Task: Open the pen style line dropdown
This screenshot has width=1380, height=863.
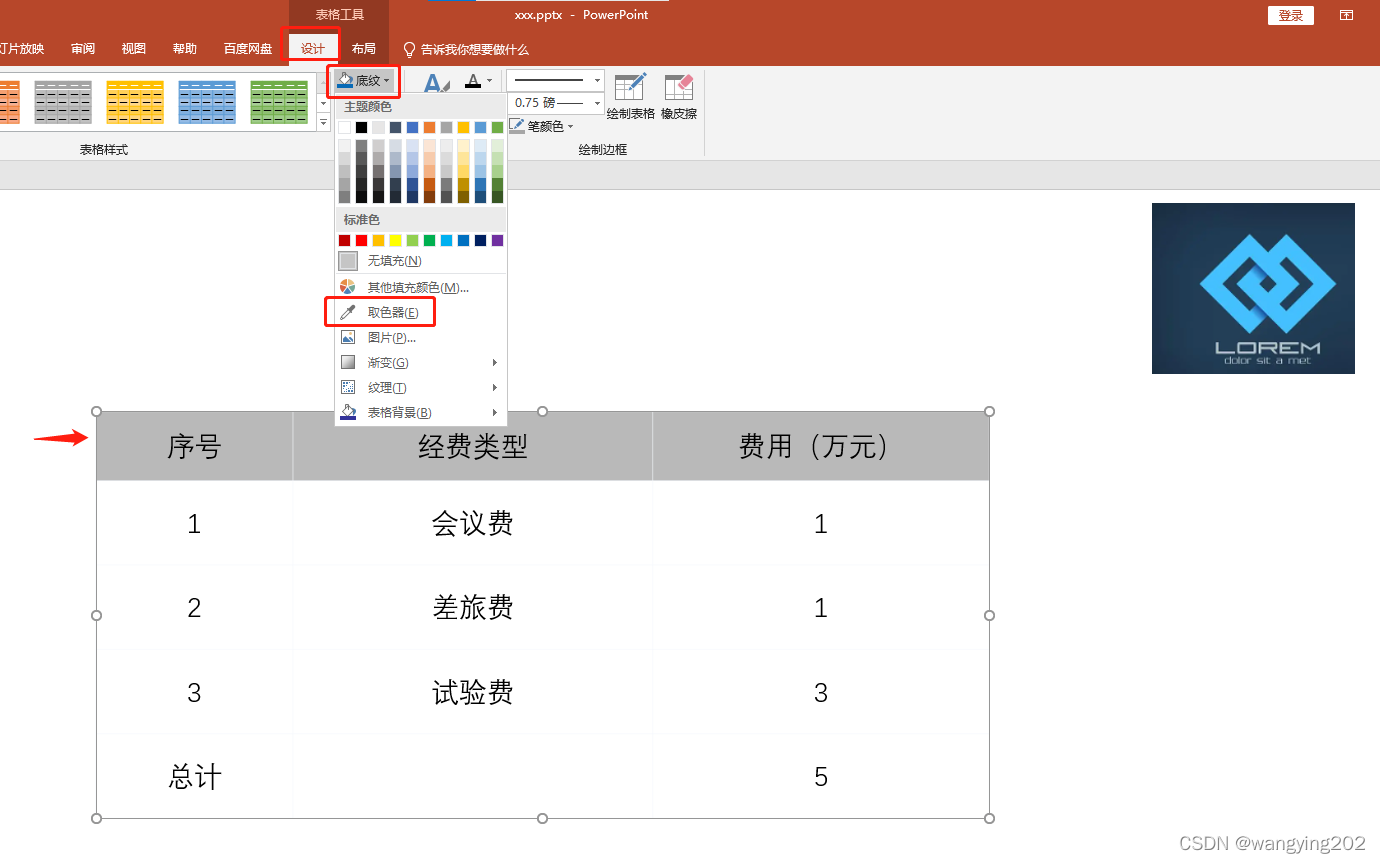Action: [x=596, y=79]
